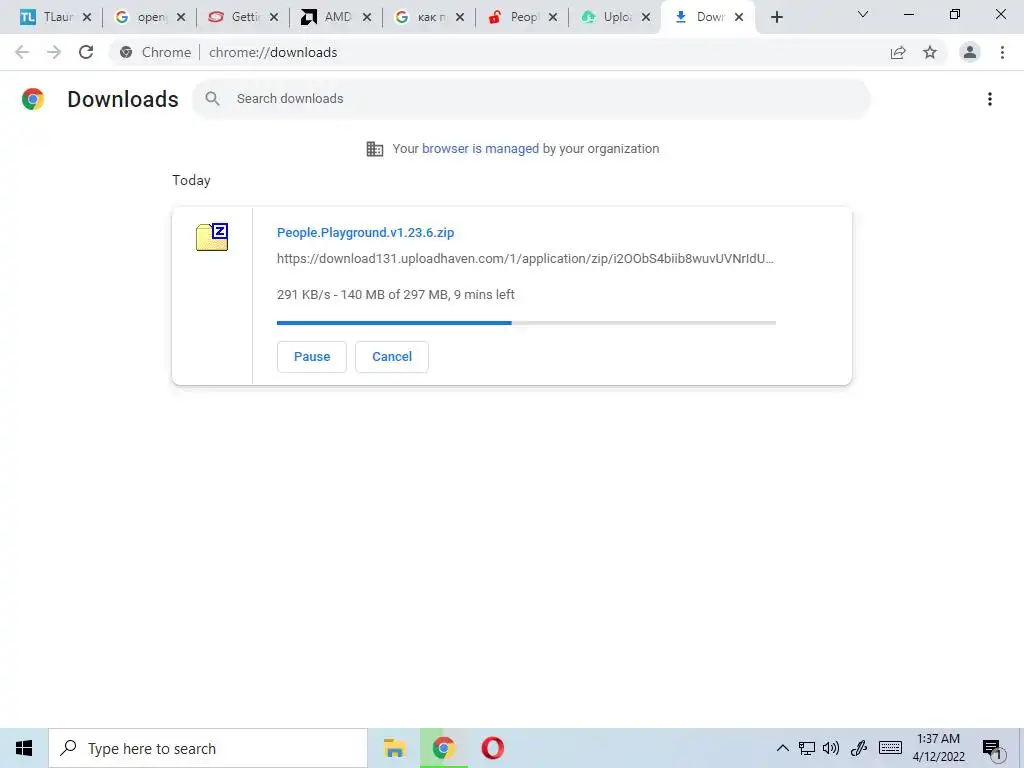Go back with the browser back arrow
1024x768 pixels.
[x=22, y=52]
